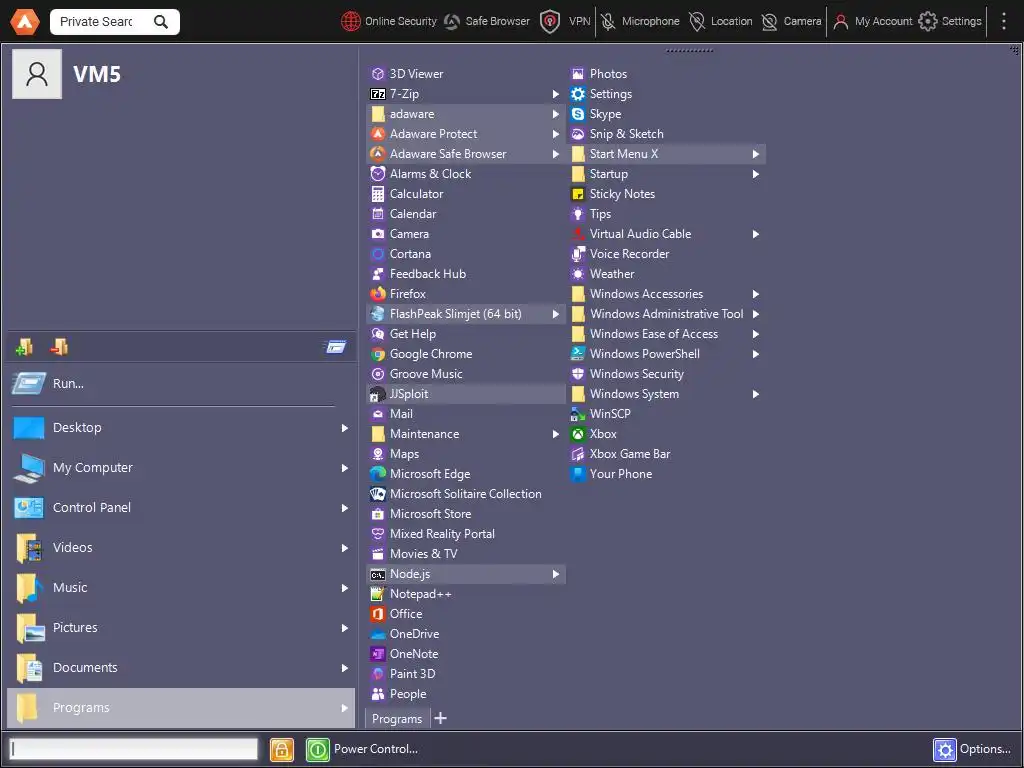Open Windows Security
Screen dimensions: 1024x768
tap(667, 374)
